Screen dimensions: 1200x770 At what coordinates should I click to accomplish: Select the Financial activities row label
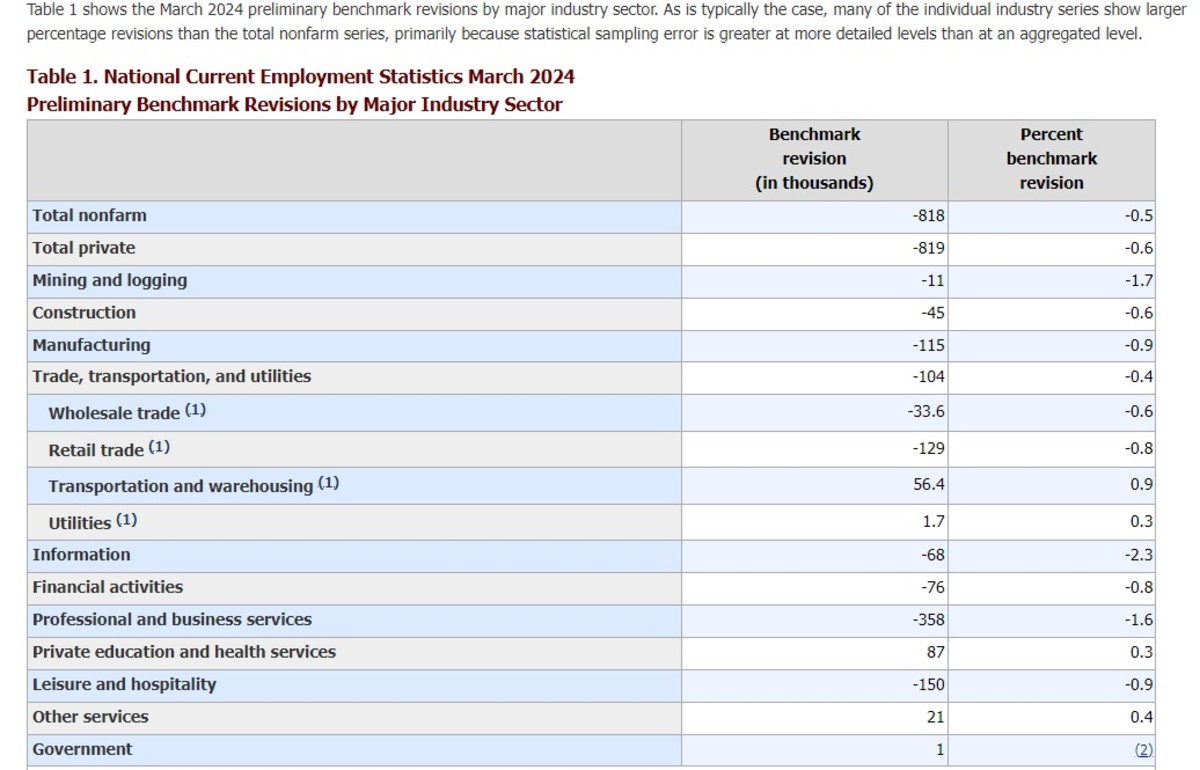pos(108,587)
